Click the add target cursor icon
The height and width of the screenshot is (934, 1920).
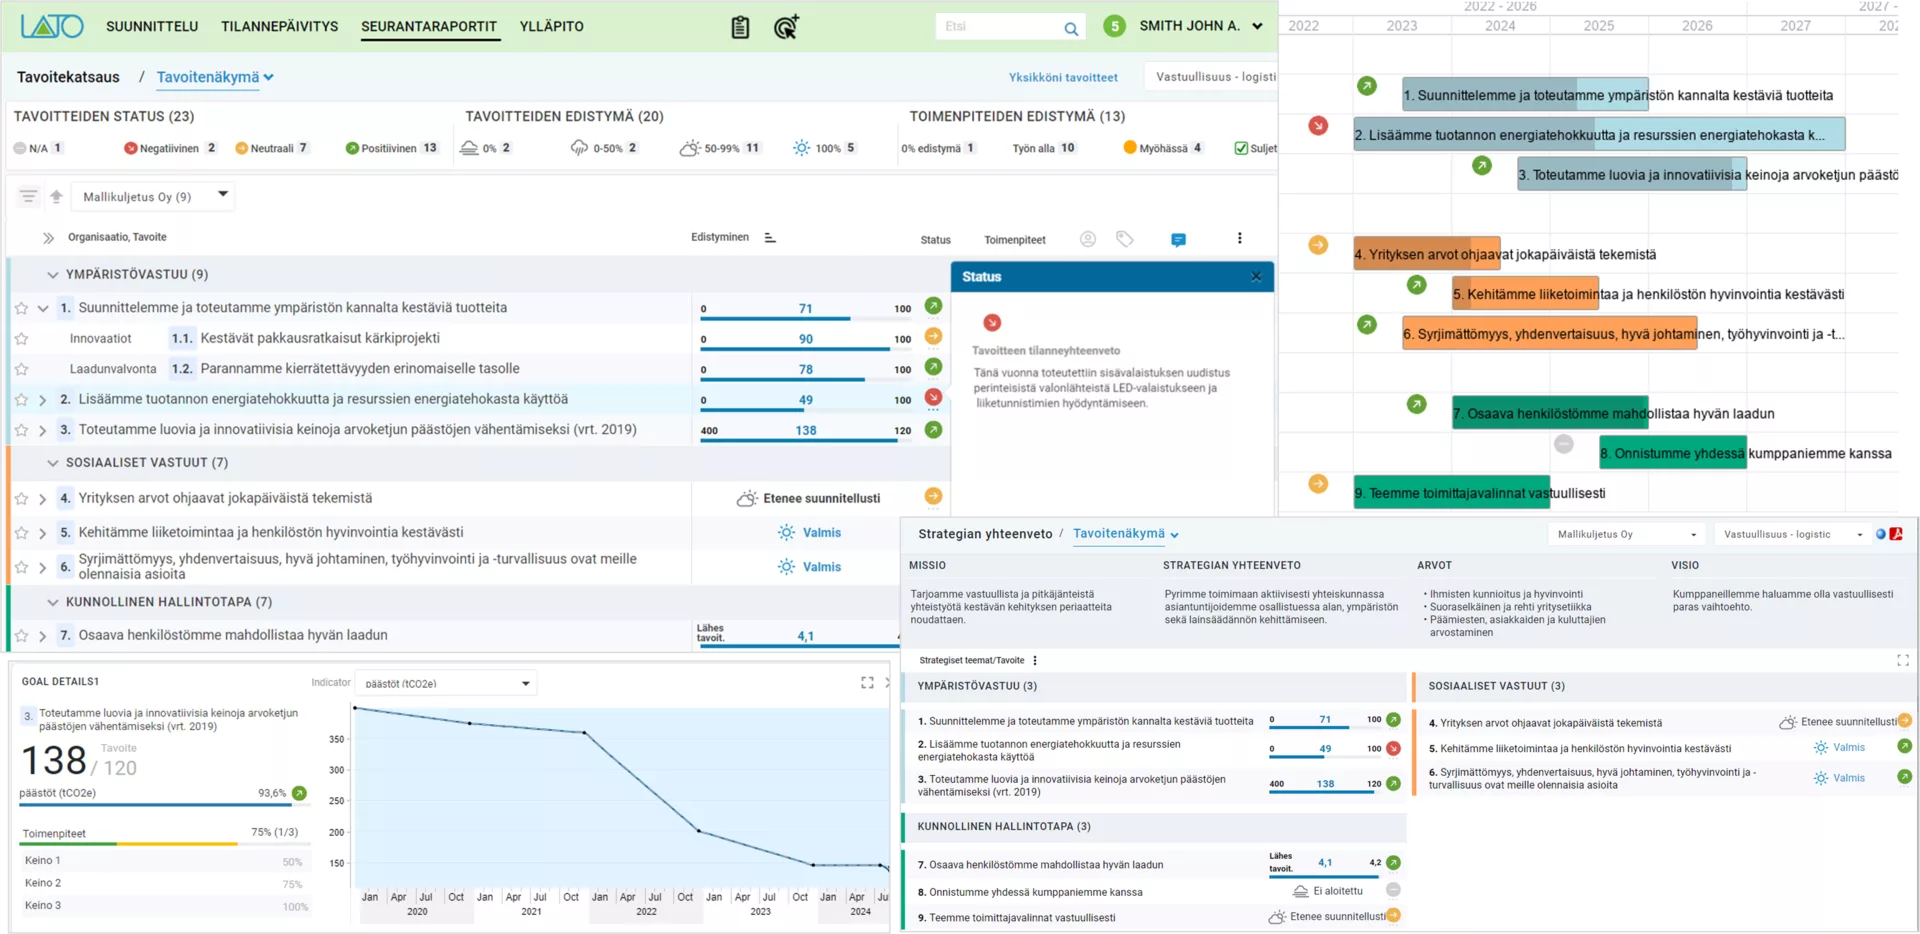pyautogui.click(x=786, y=27)
